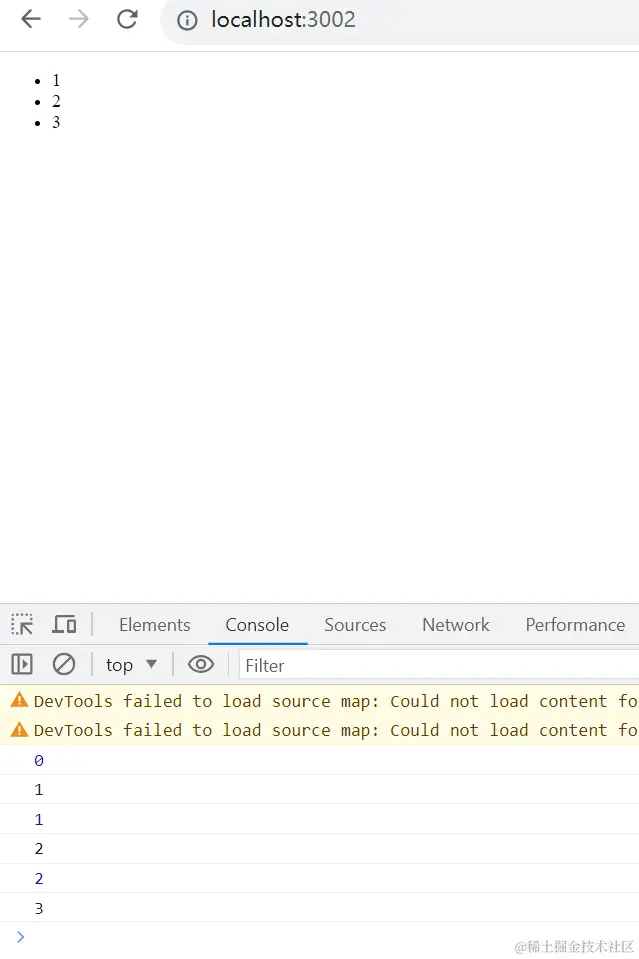The width and height of the screenshot is (639, 959).
Task: Click the second warning triangle icon
Action: tap(20, 729)
